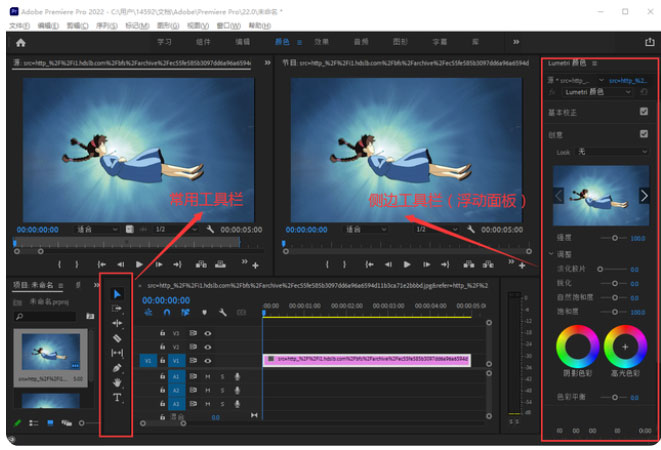Disable the Creative section checkbox

(x=644, y=134)
